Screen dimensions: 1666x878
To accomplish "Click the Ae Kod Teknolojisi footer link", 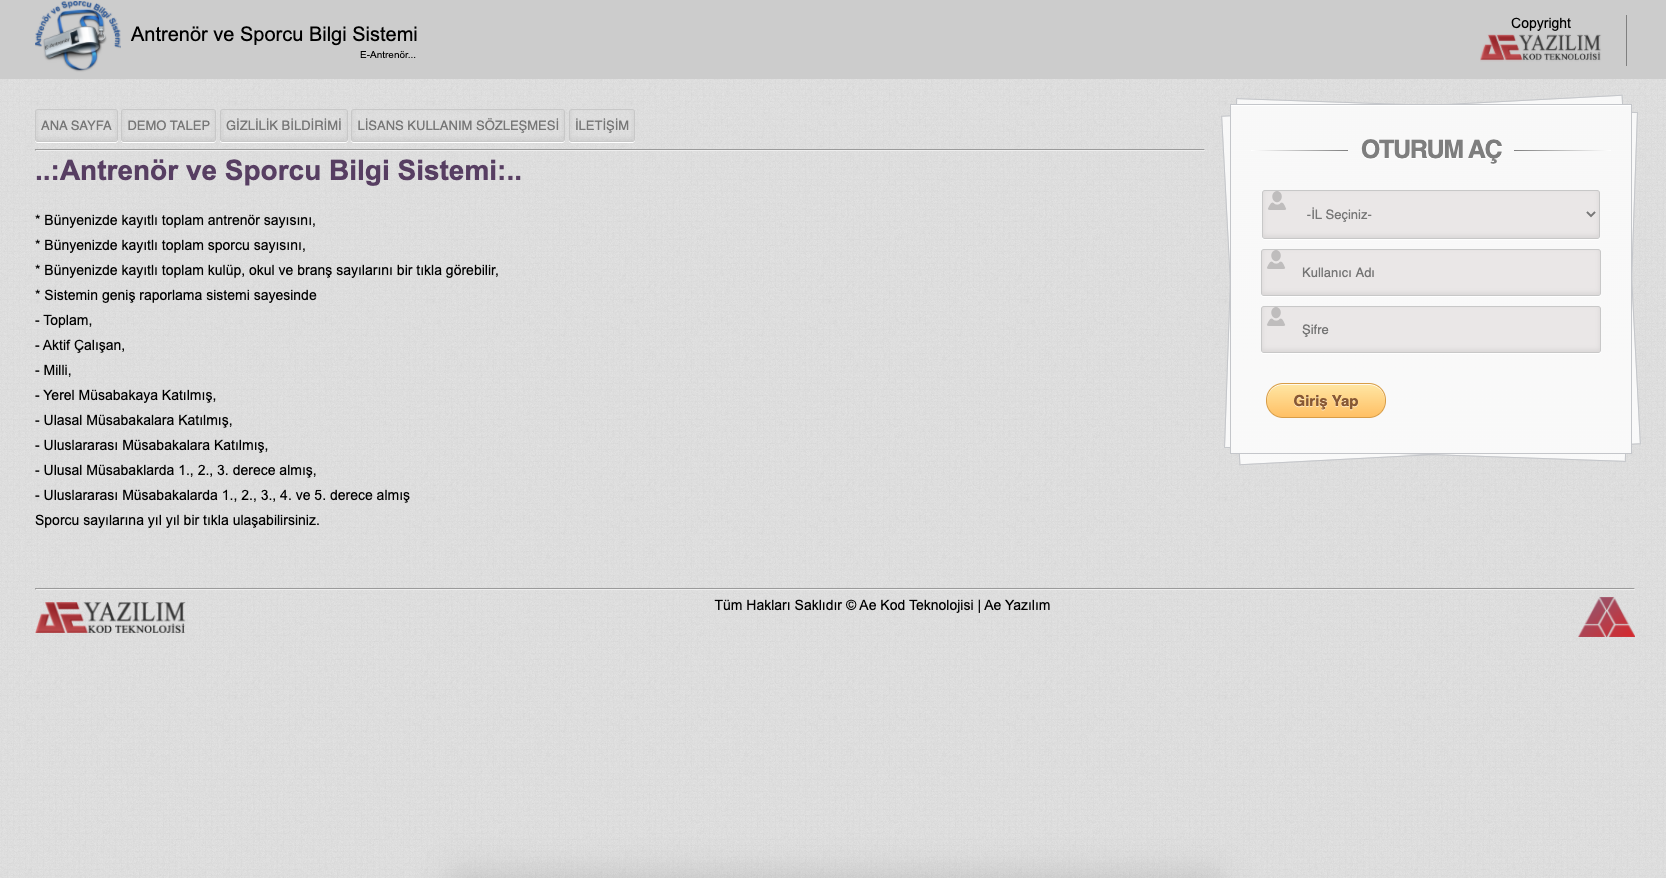I will (916, 605).
